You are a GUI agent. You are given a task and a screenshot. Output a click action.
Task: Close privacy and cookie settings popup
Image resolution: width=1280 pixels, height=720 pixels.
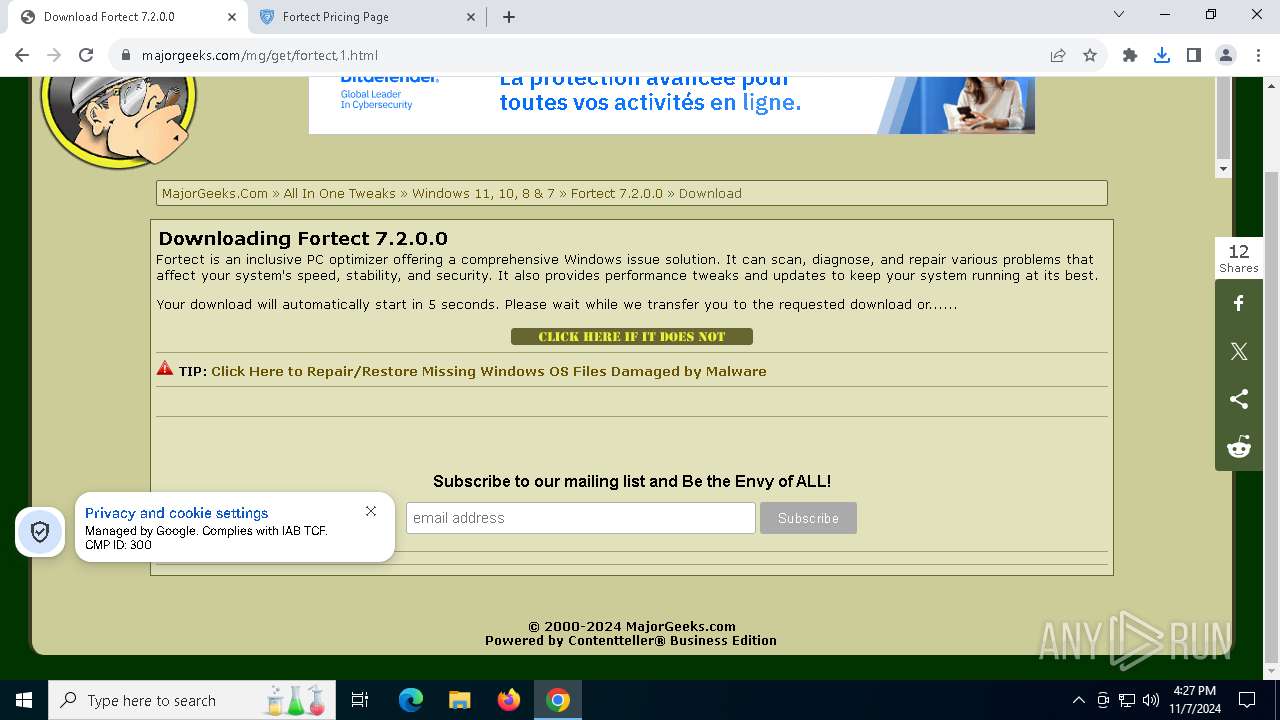(x=371, y=511)
